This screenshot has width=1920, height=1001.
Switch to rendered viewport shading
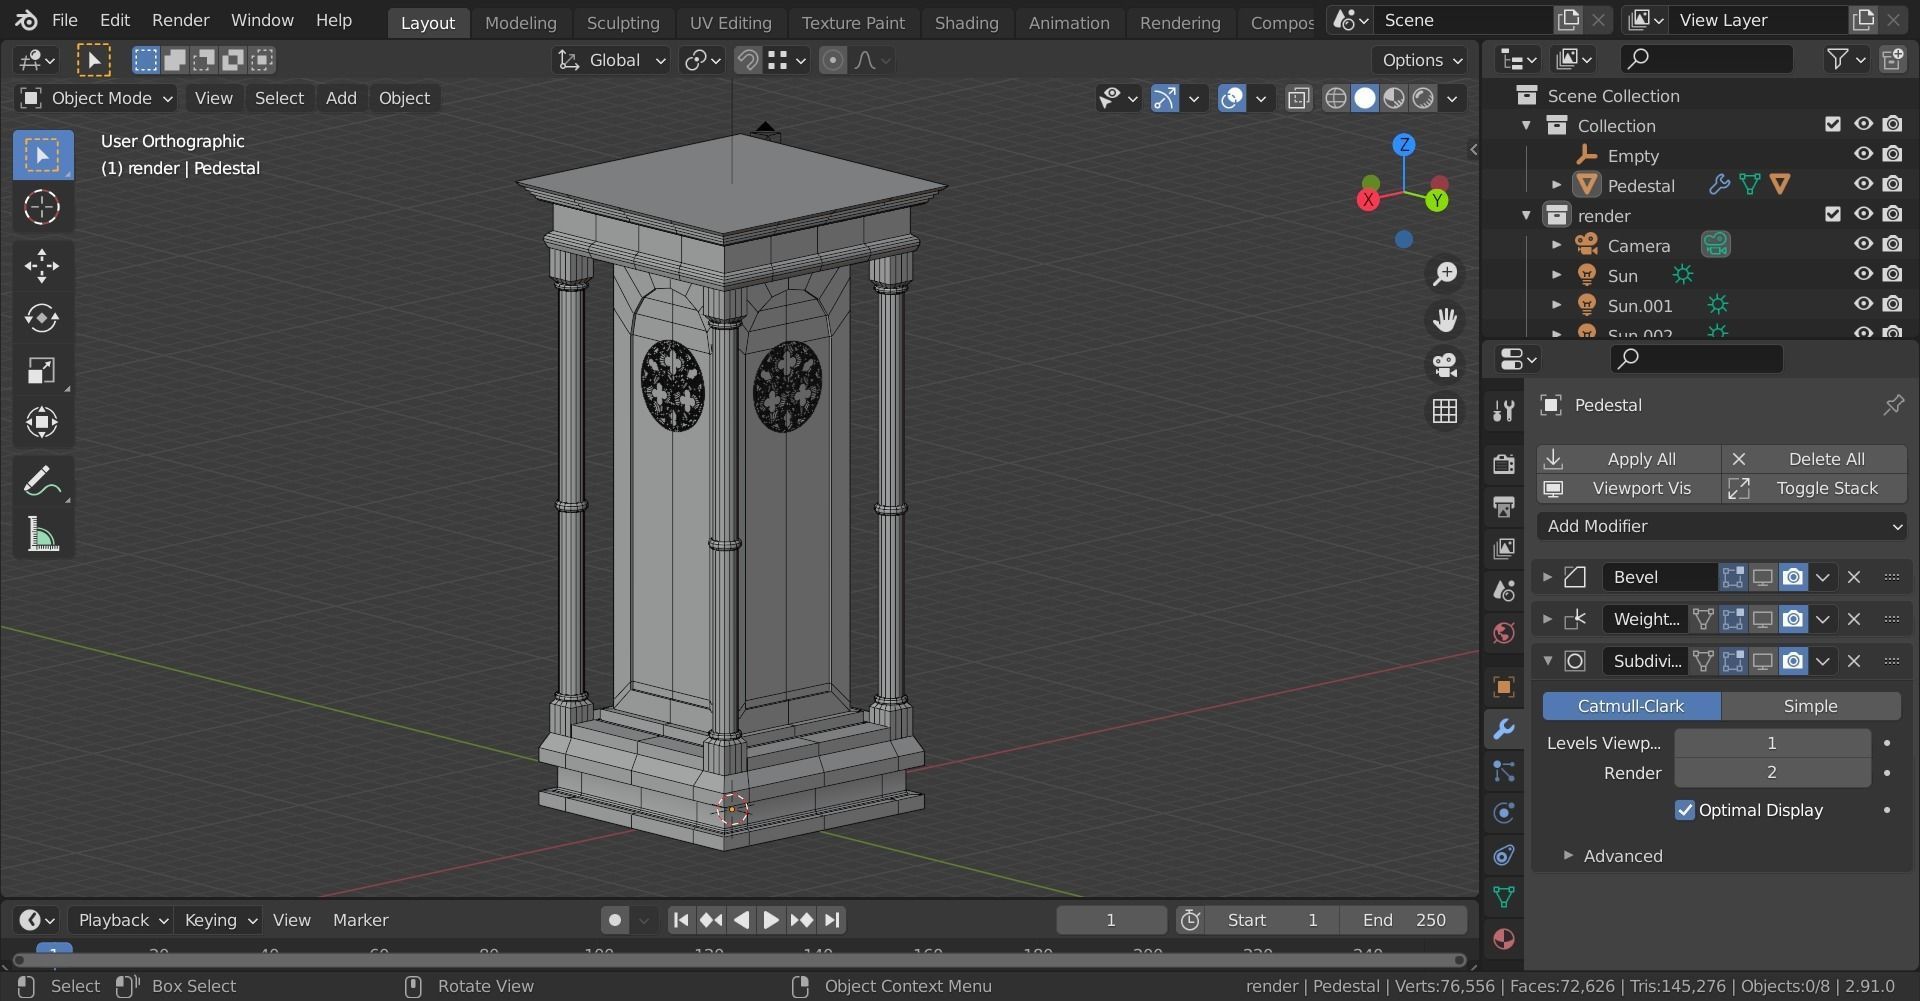[1422, 98]
